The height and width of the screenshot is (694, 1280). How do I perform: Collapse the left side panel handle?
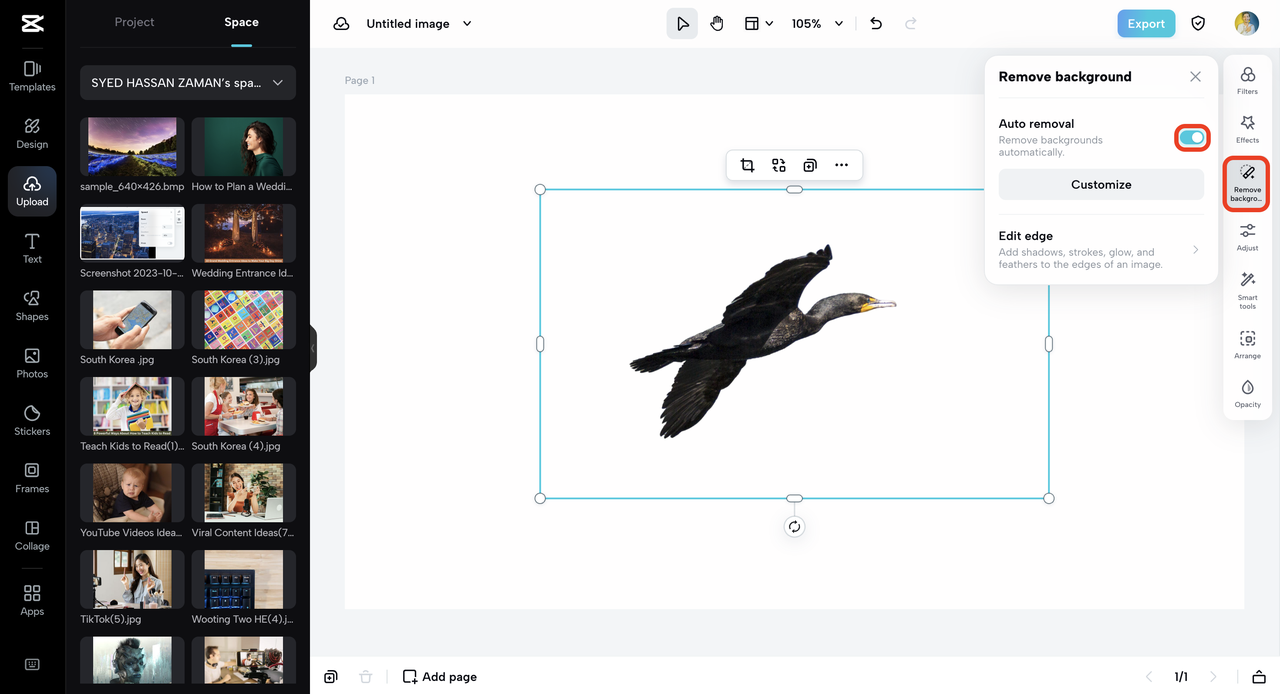(313, 348)
